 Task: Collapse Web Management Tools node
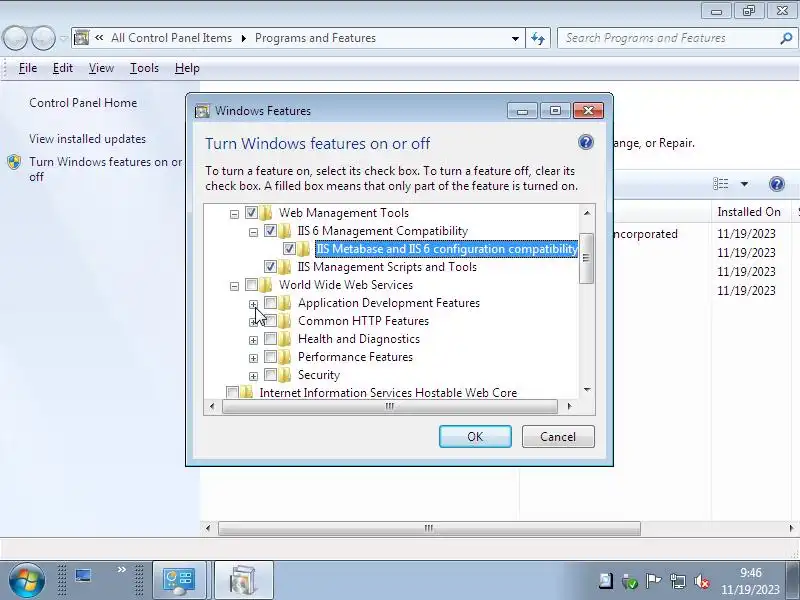pos(234,214)
